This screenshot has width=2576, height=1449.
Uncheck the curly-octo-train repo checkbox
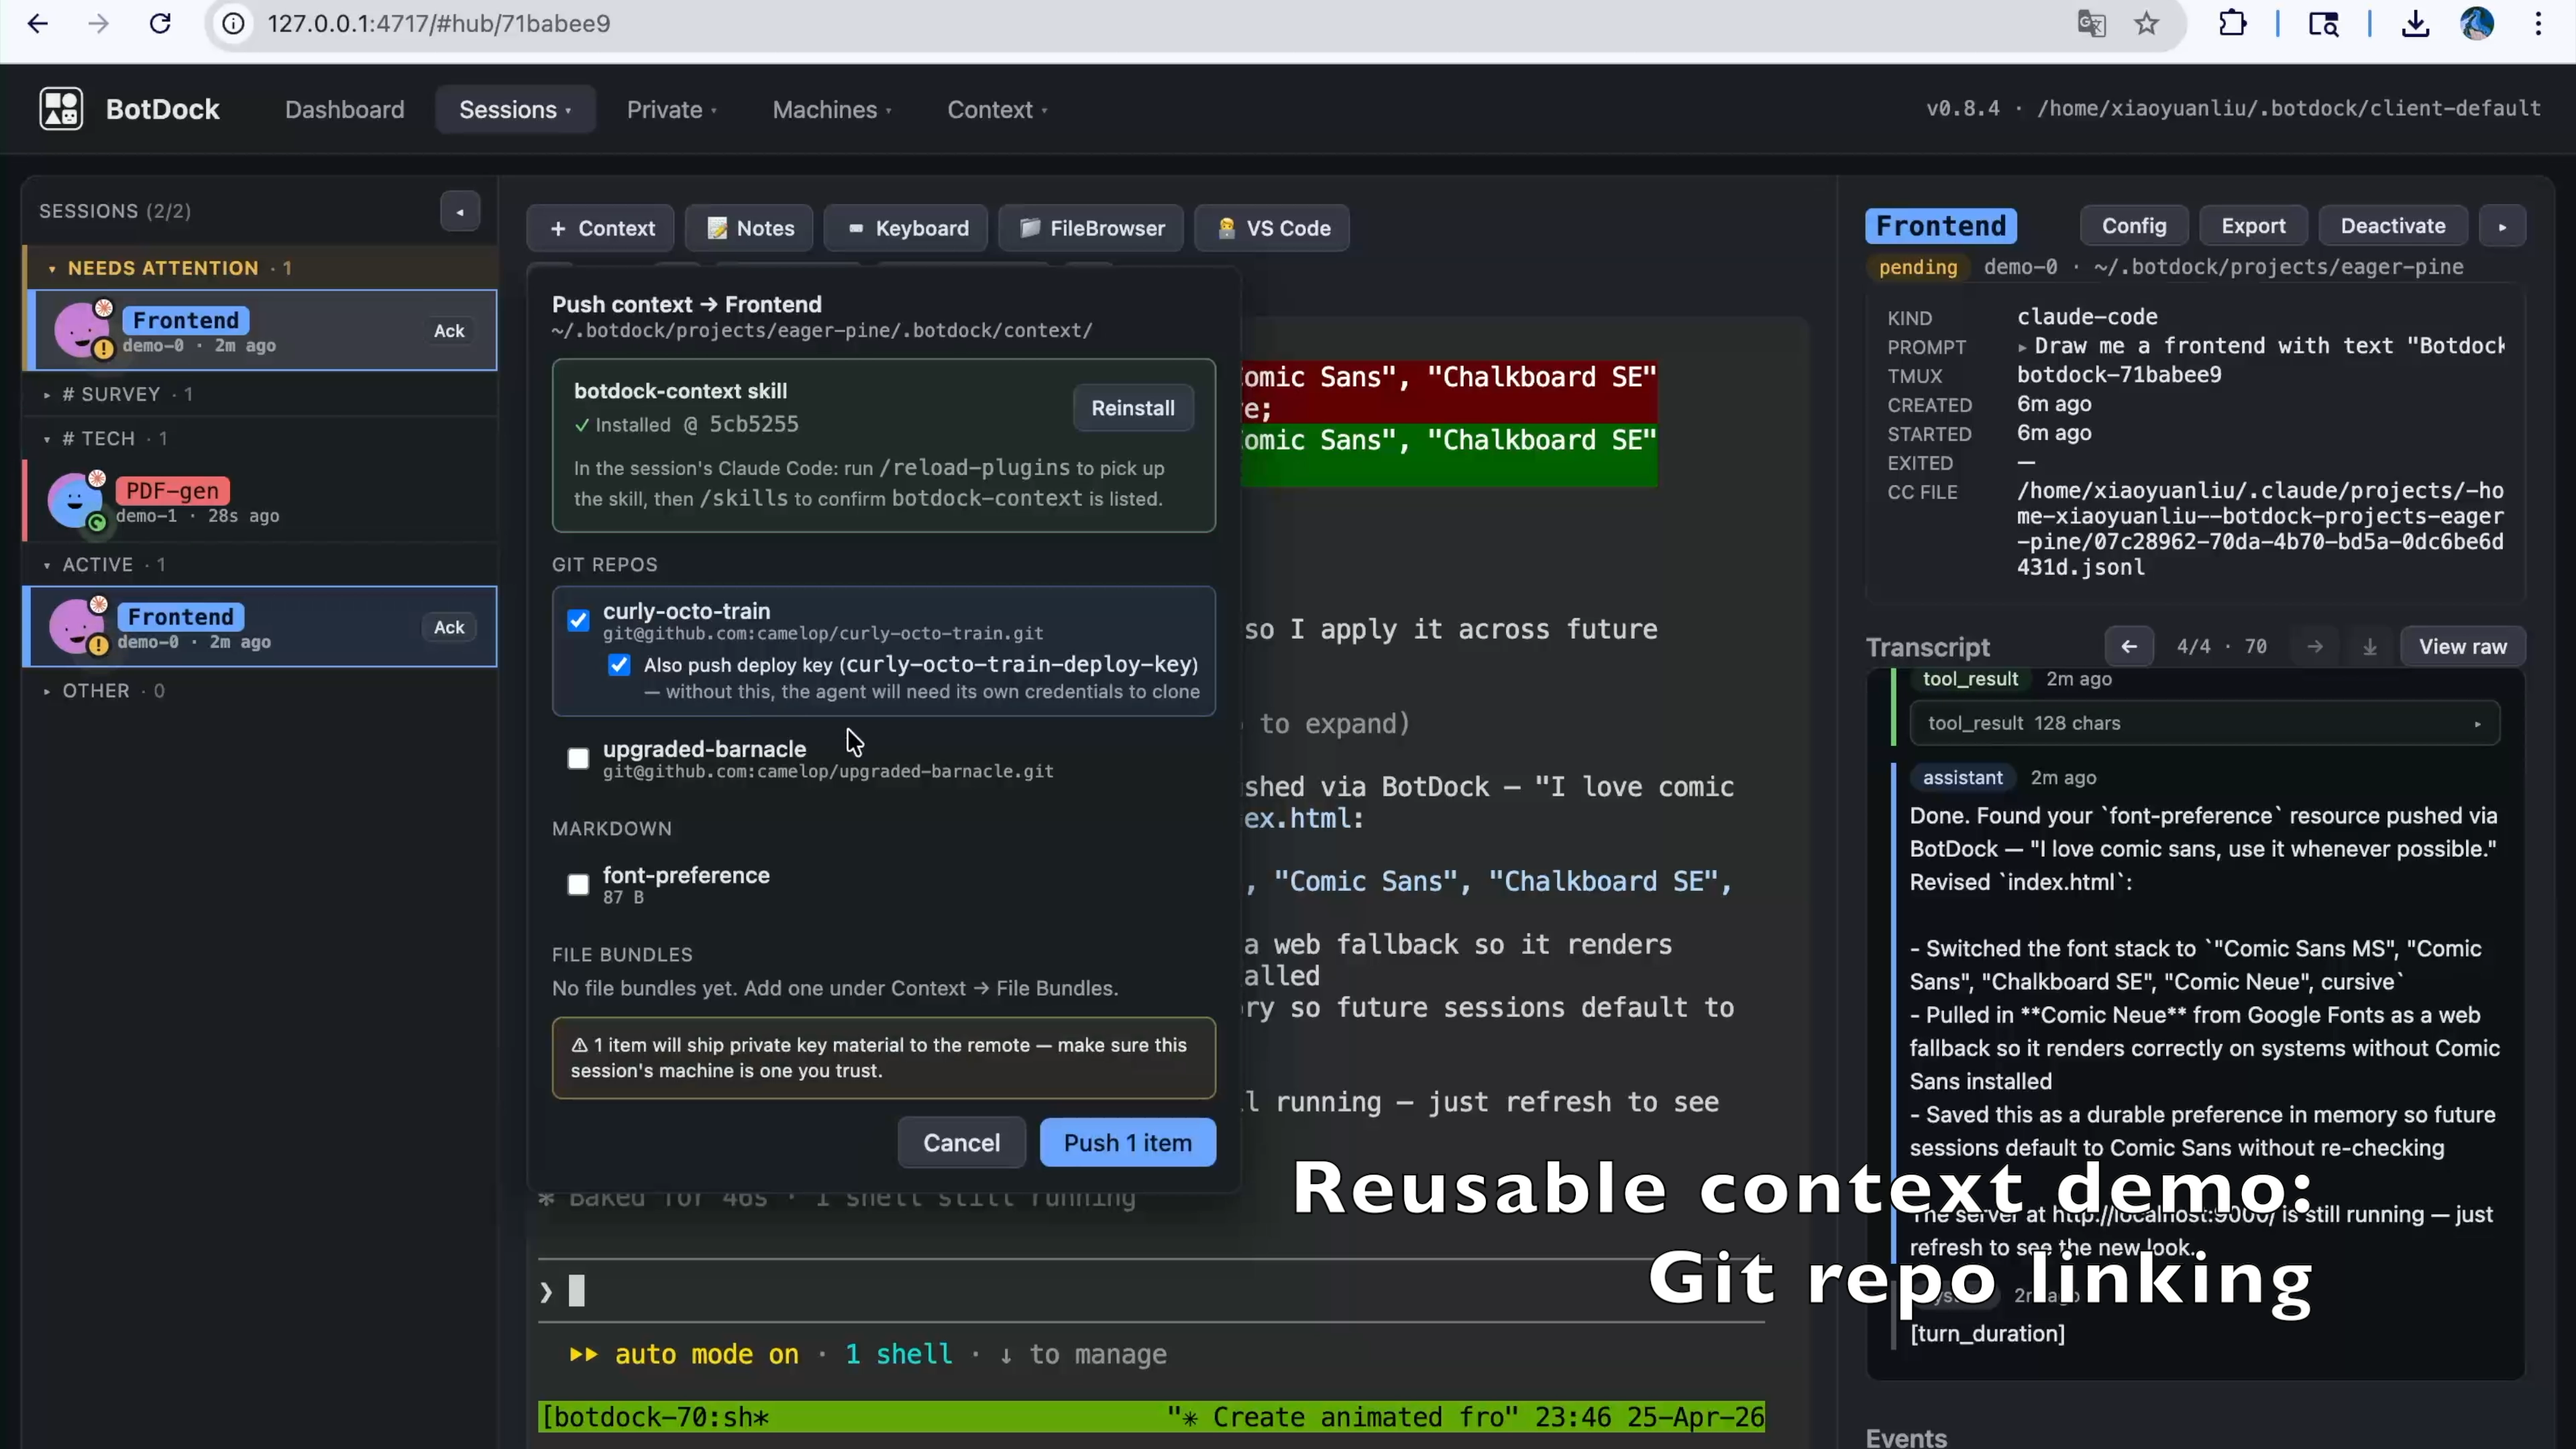pos(578,620)
